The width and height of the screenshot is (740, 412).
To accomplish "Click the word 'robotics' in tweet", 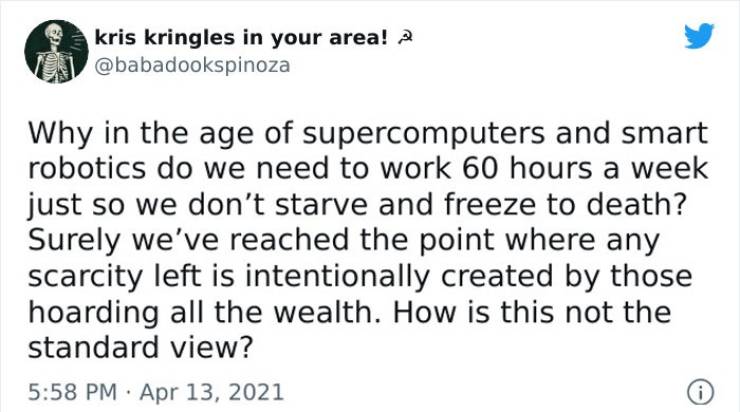I will tap(87, 168).
